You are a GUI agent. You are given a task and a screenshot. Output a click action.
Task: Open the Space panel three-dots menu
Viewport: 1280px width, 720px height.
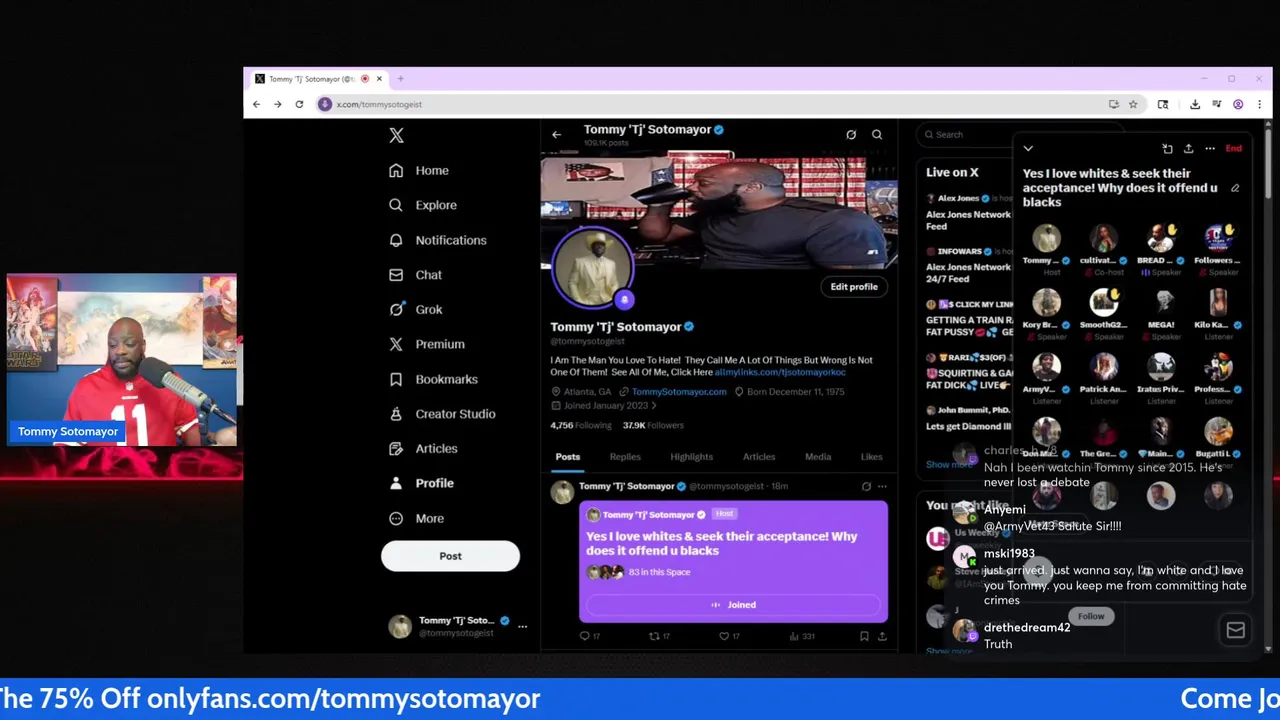click(1210, 148)
